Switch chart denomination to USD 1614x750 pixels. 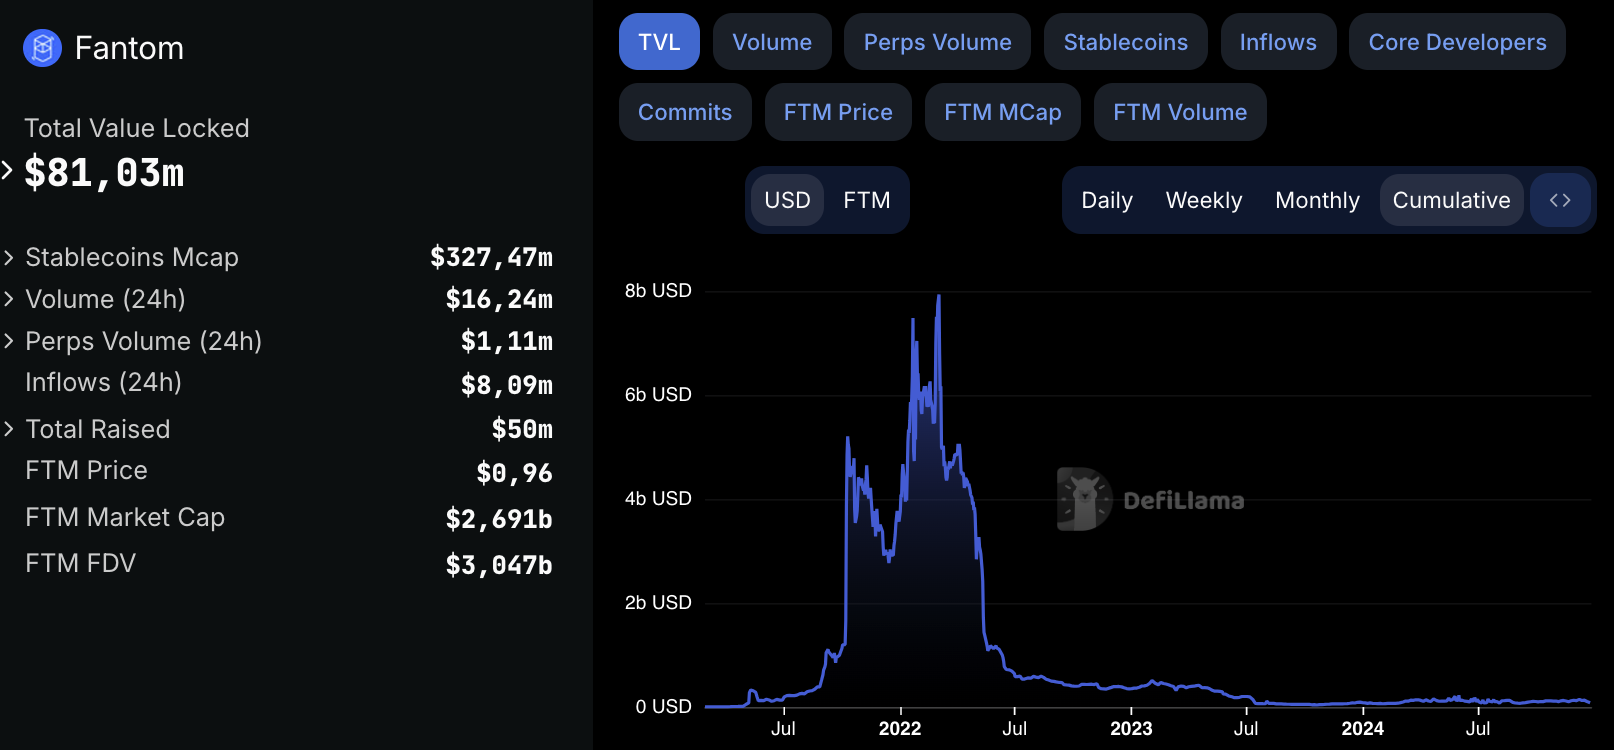click(x=787, y=200)
